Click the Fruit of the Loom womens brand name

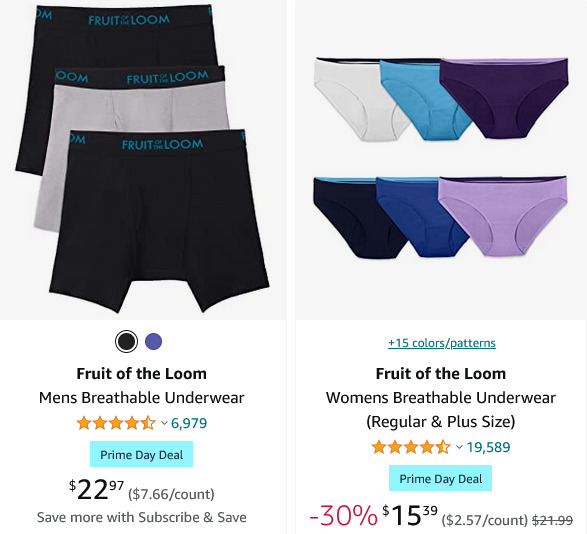pyautogui.click(x=441, y=374)
